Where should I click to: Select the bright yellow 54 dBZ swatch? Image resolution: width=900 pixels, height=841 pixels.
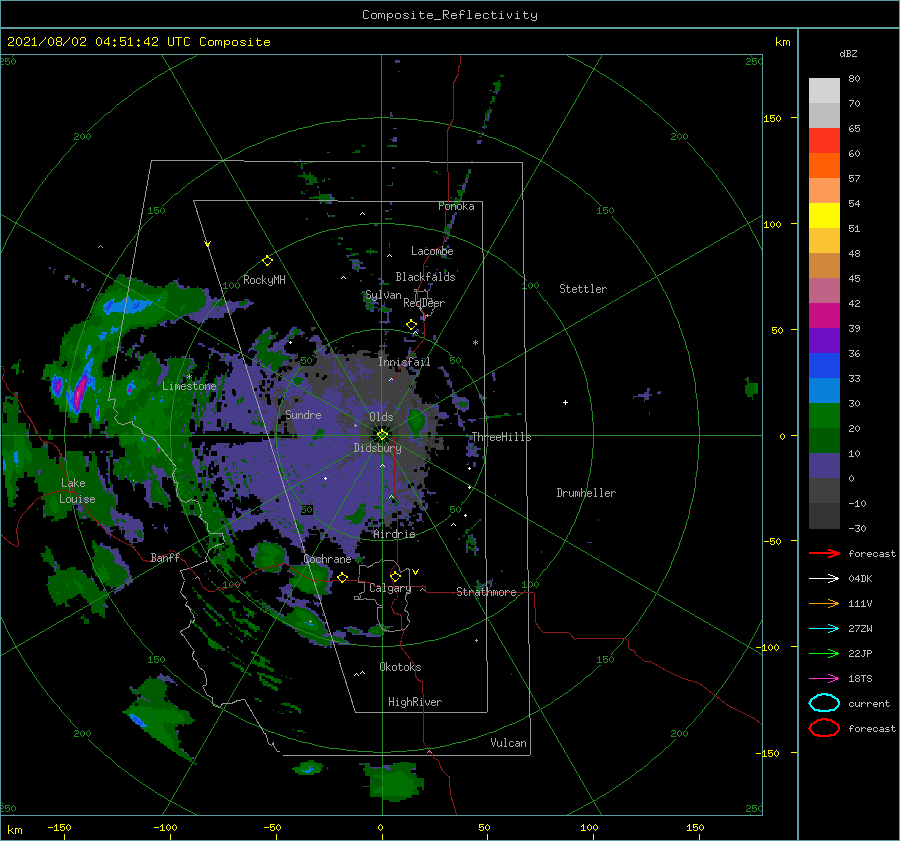pos(824,216)
